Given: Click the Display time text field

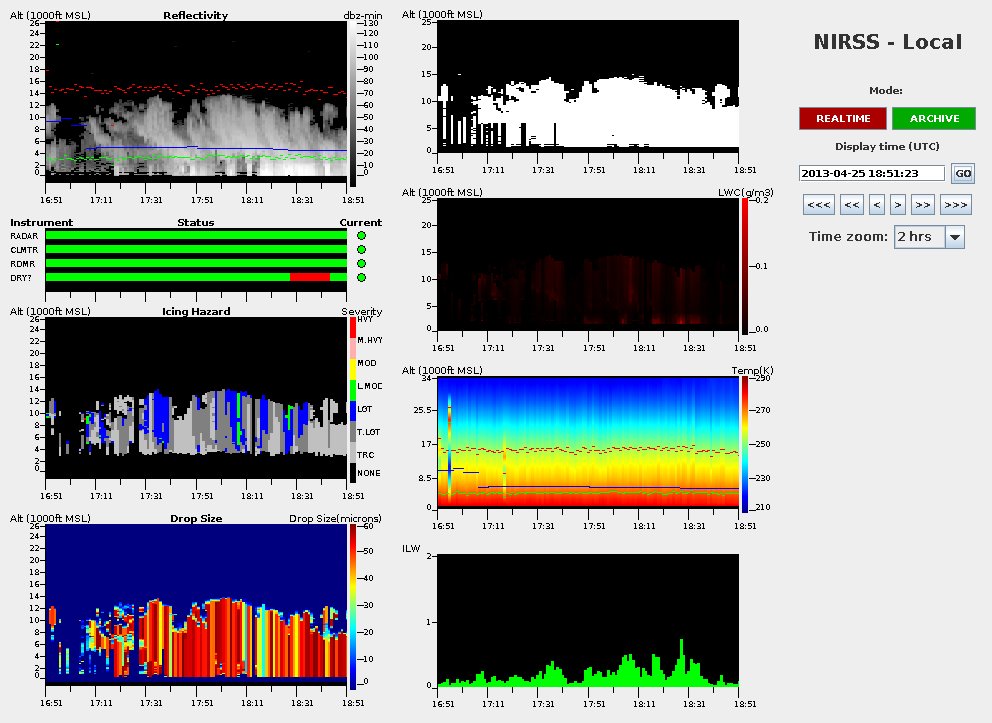Looking at the screenshot, I should point(872,173).
